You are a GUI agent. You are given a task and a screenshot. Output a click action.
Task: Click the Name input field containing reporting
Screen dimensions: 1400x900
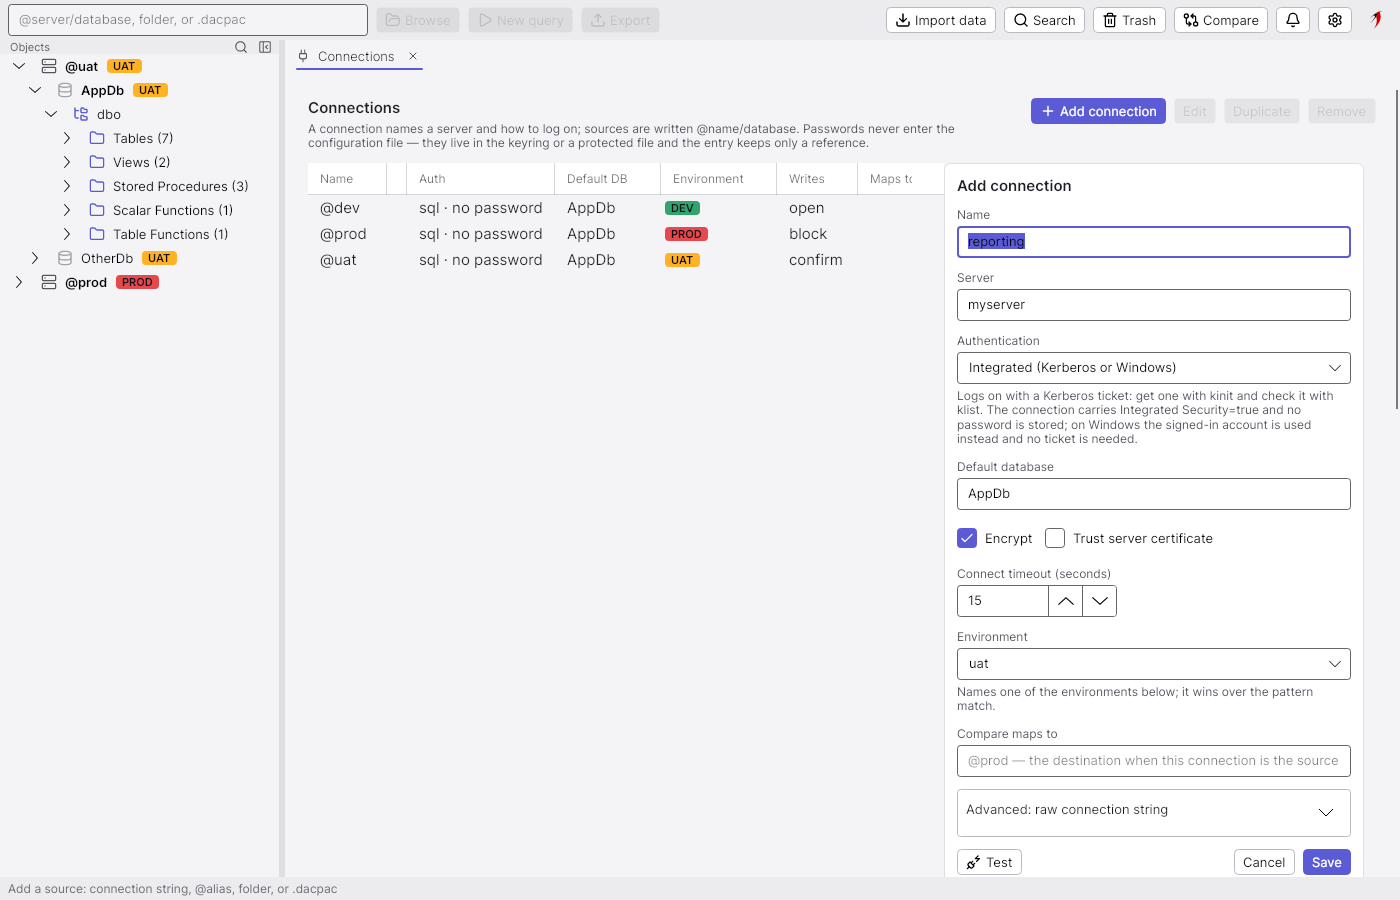(1154, 242)
